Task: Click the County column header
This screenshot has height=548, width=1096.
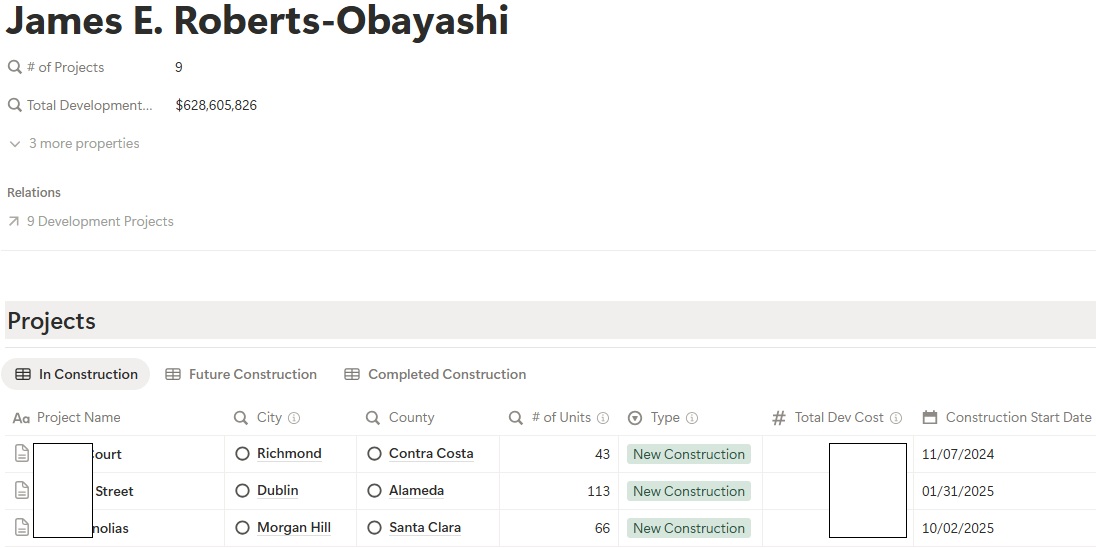Action: [x=412, y=417]
